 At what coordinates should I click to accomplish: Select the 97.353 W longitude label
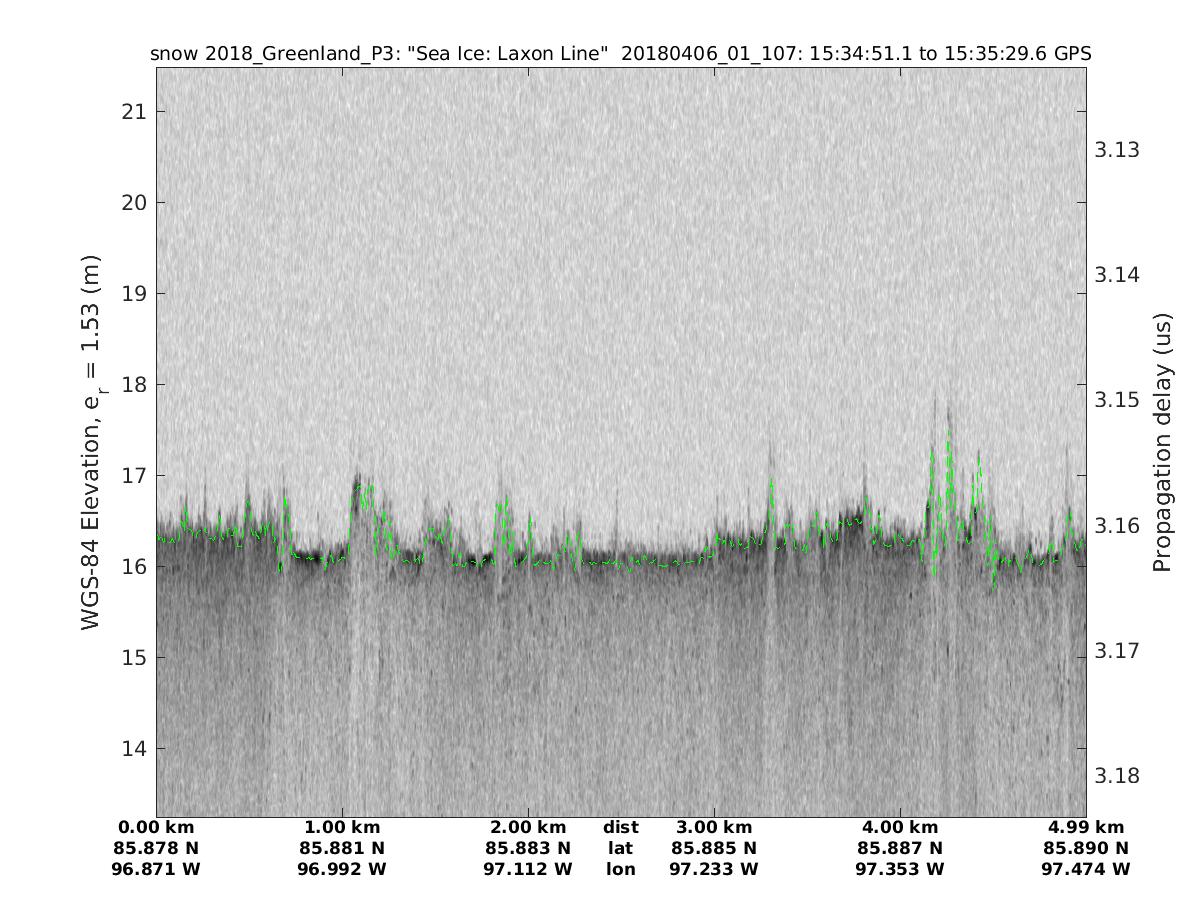[900, 869]
